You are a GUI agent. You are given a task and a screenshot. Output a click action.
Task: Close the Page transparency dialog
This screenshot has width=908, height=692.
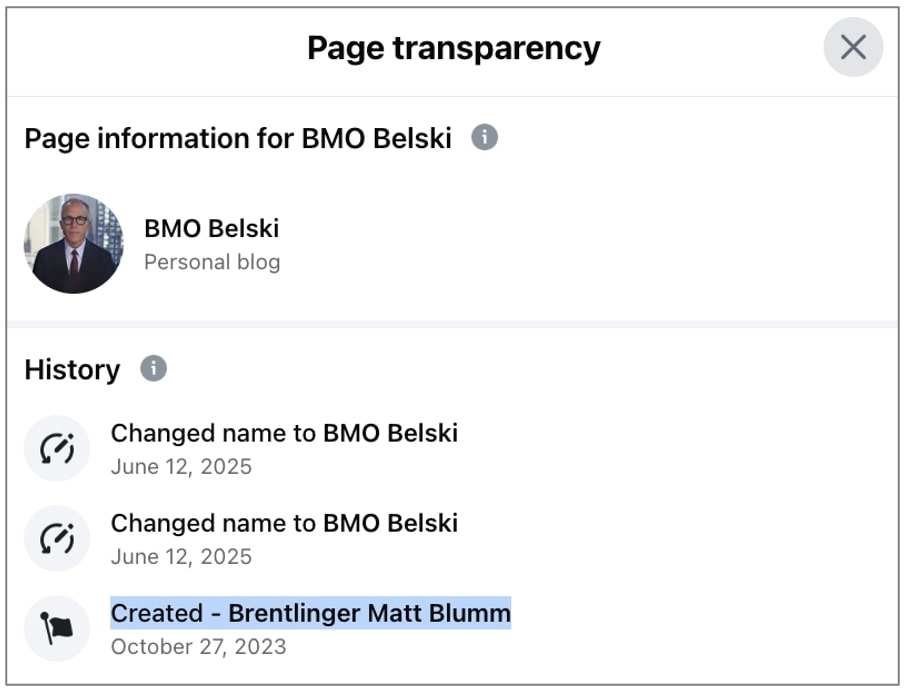click(853, 47)
